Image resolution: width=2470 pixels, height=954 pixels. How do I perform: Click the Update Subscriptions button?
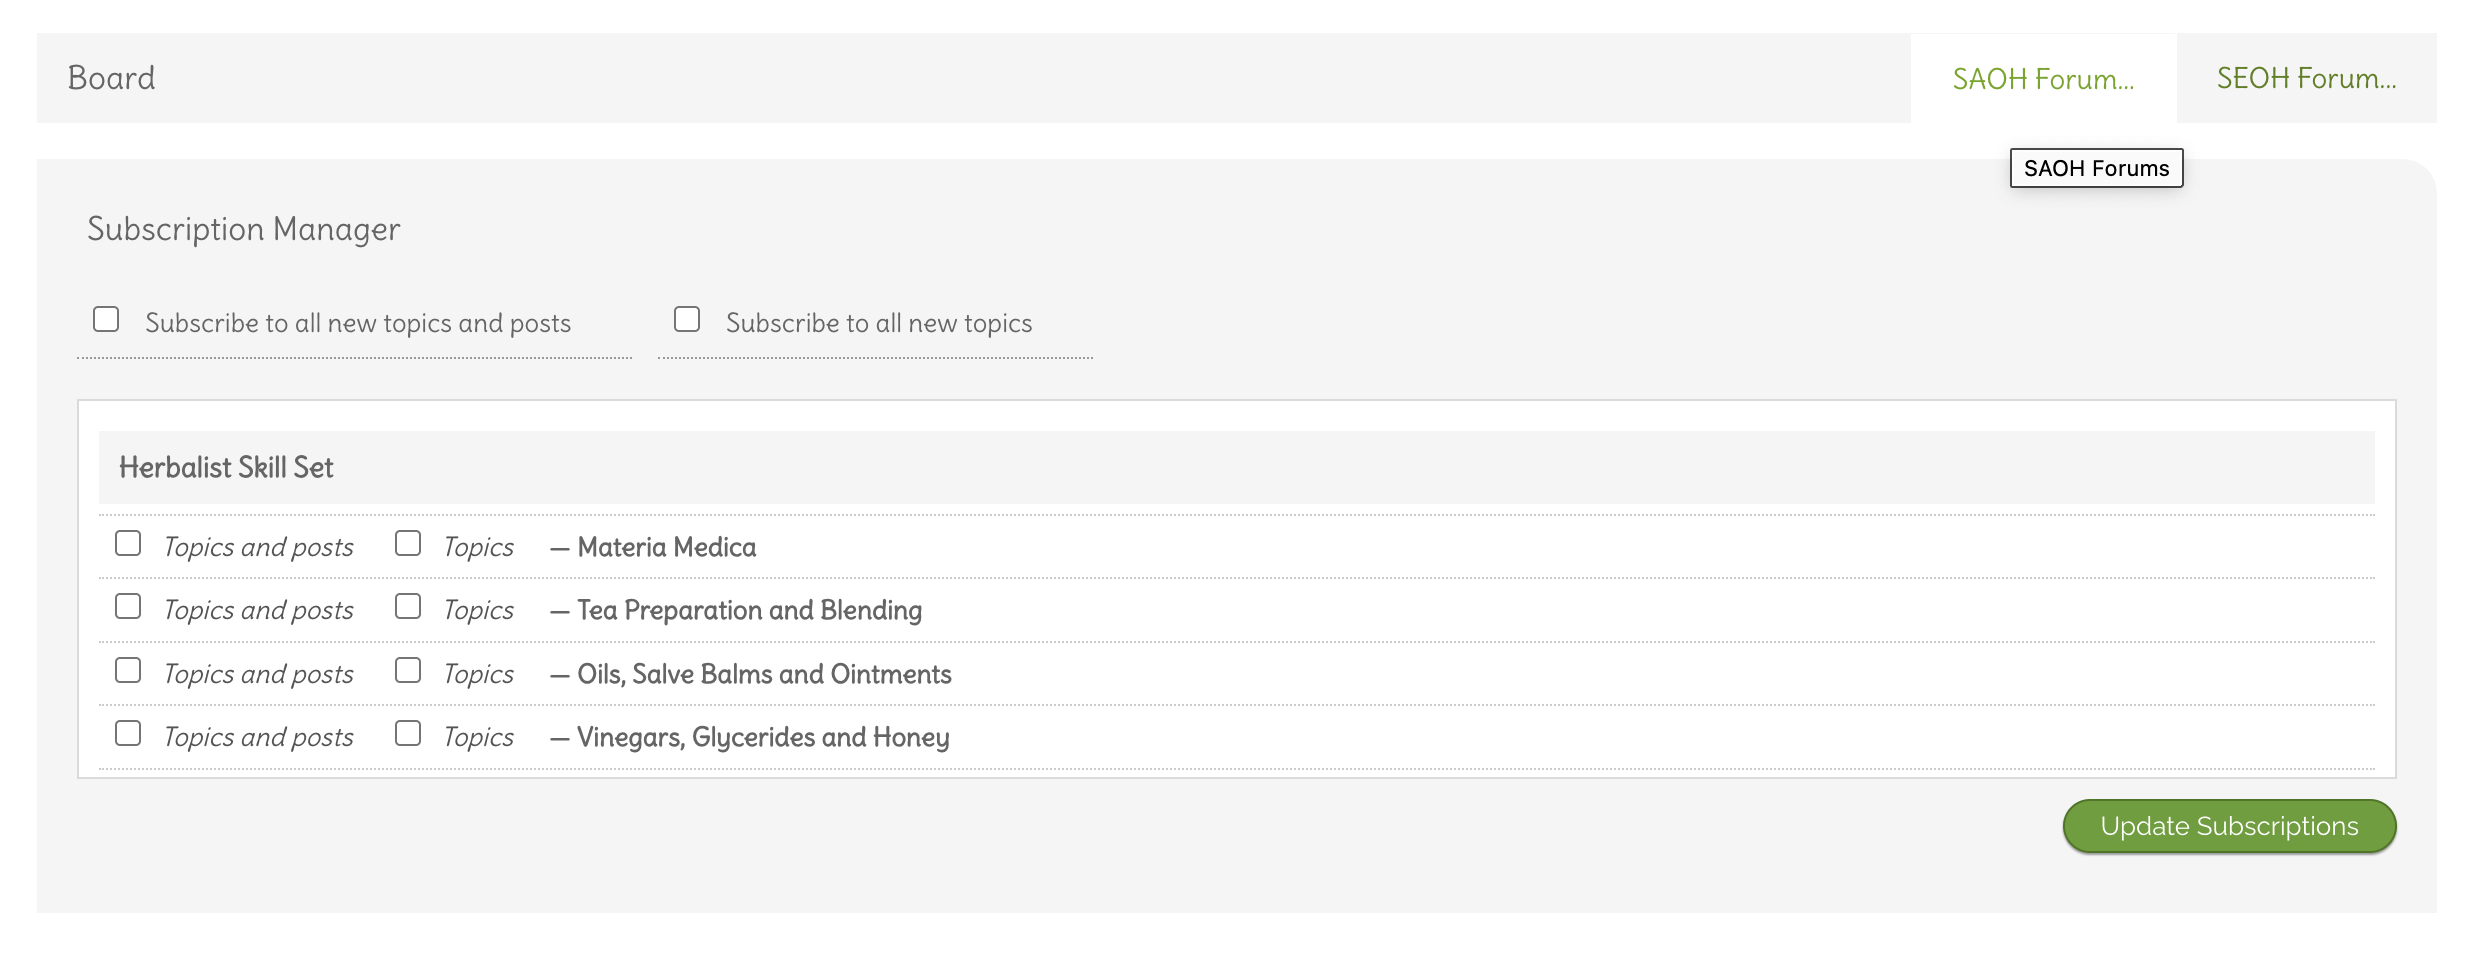pyautogui.click(x=2229, y=826)
